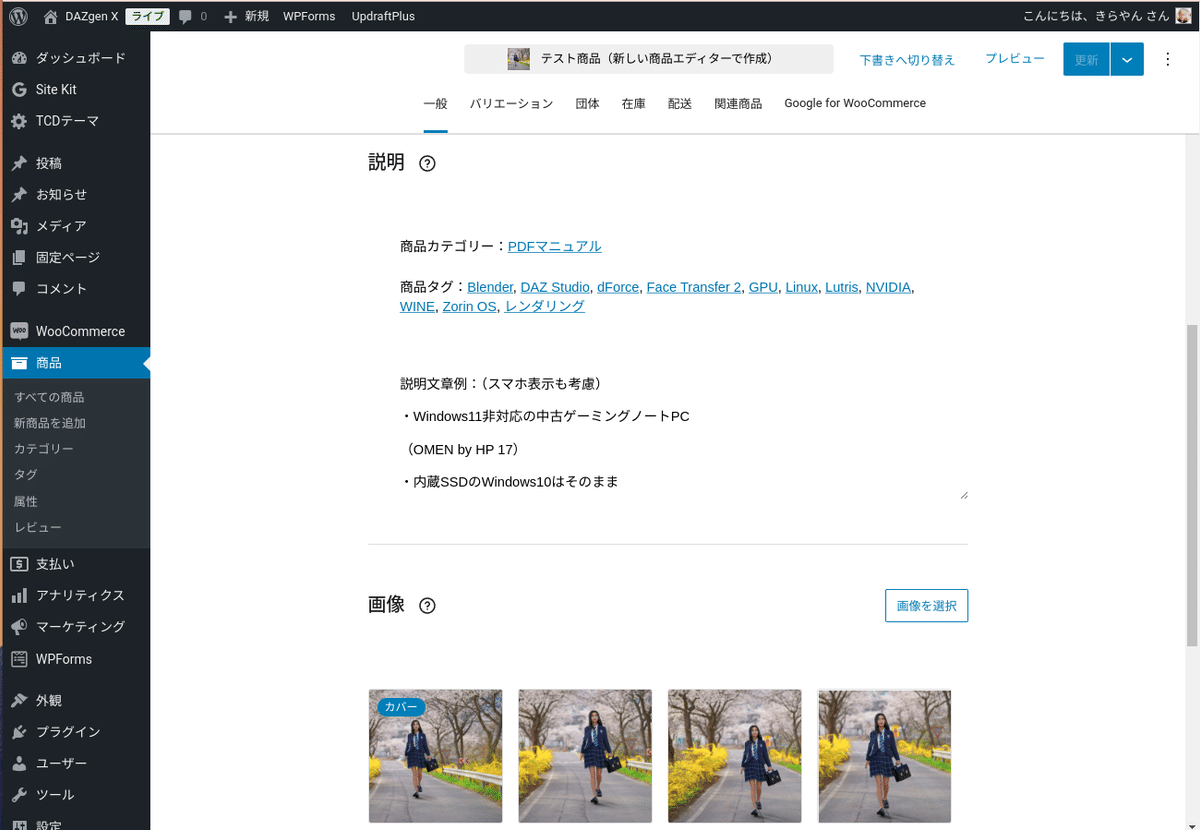Image resolution: width=1200 pixels, height=830 pixels.
Task: Switch to the 配送 tab
Action: (x=680, y=103)
